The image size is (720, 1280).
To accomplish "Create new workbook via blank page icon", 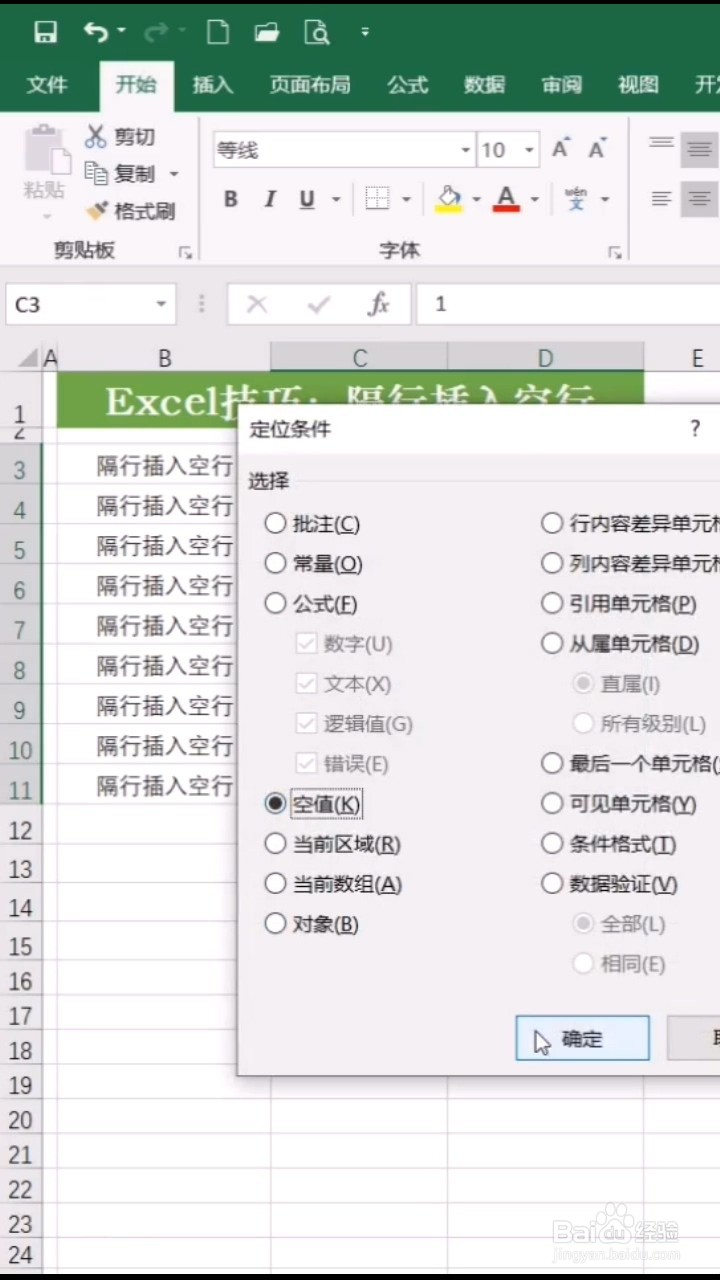I will (x=217, y=33).
